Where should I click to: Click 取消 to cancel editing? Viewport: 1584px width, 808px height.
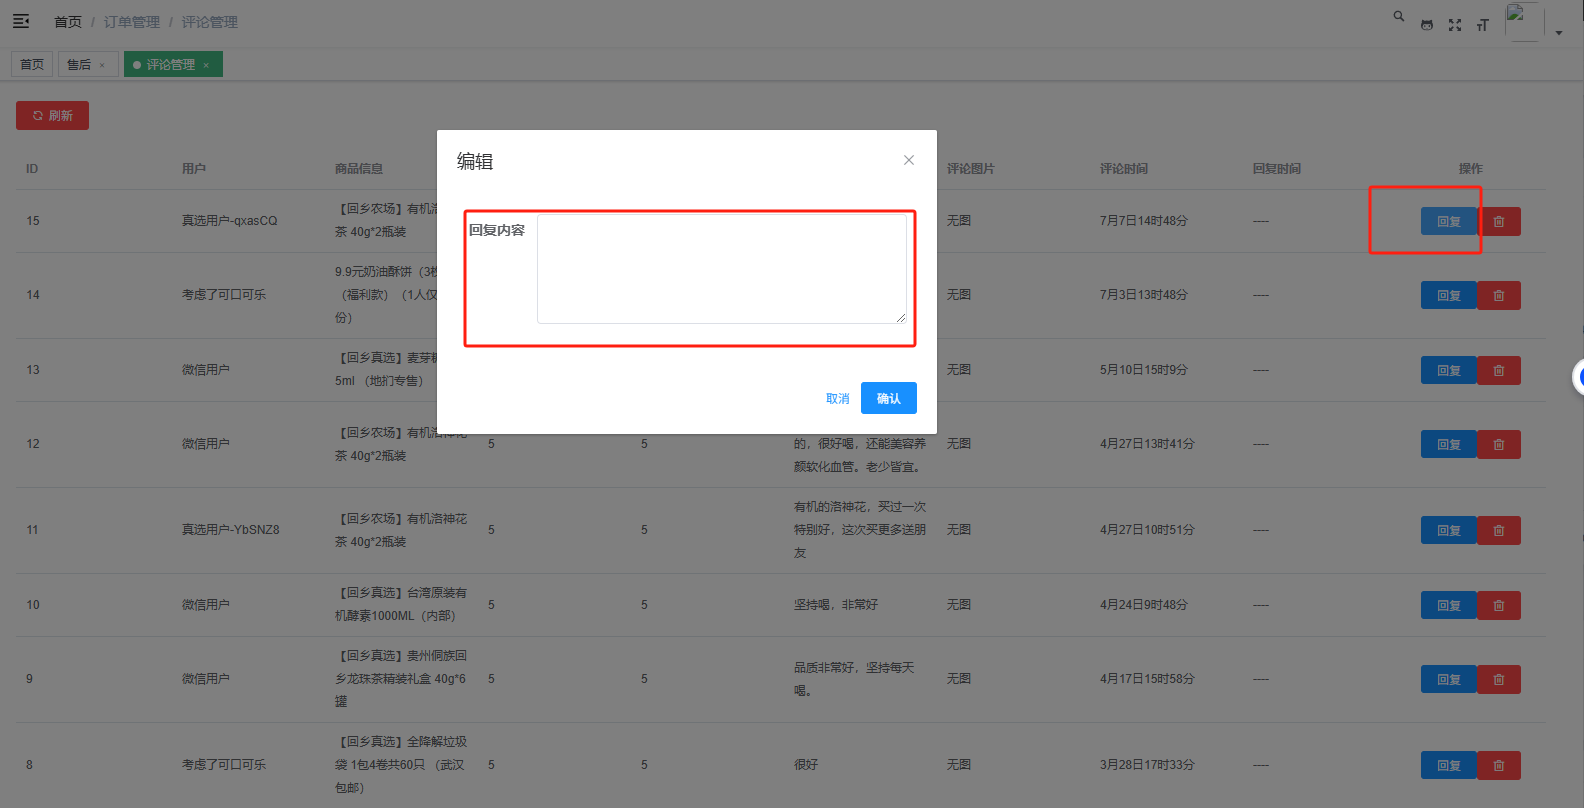[837, 398]
